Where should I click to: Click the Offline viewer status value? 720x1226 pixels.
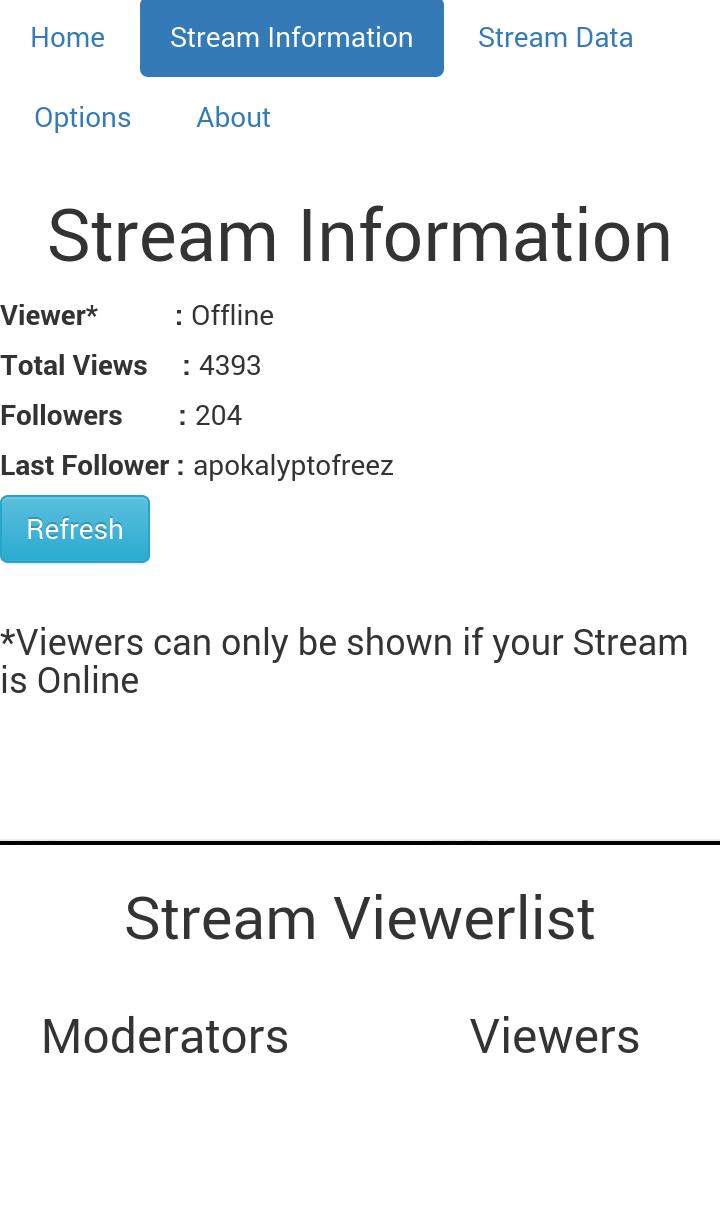(232, 316)
